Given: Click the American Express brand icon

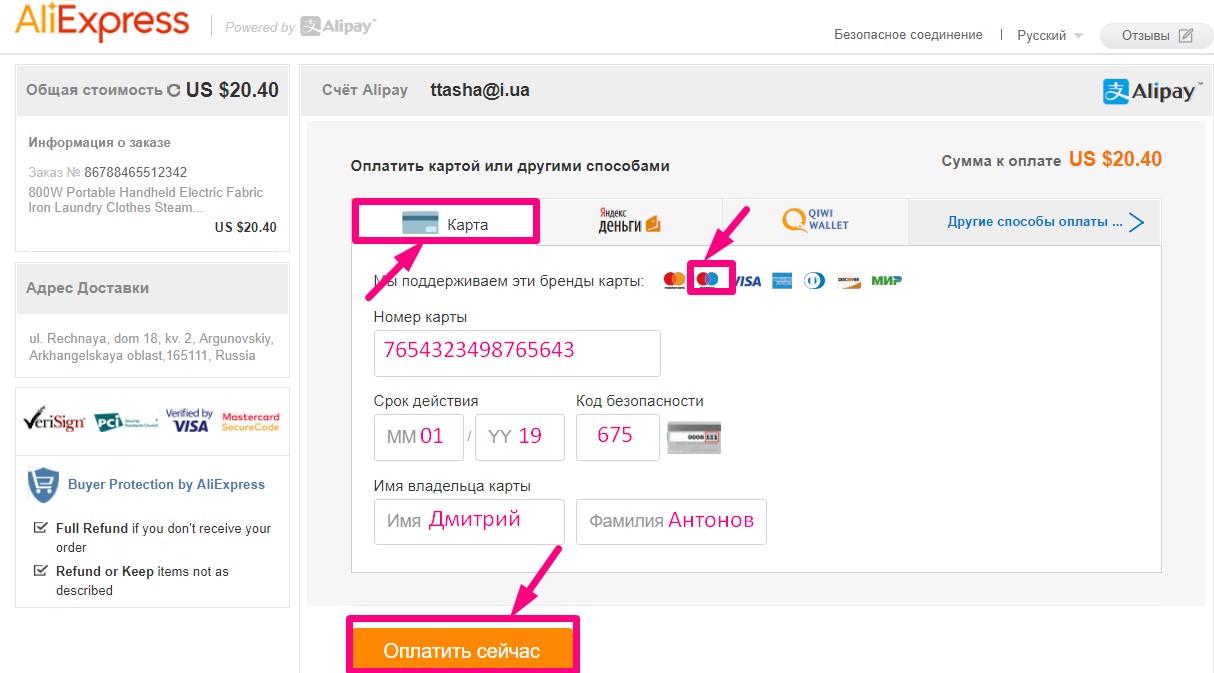Looking at the screenshot, I should point(782,281).
